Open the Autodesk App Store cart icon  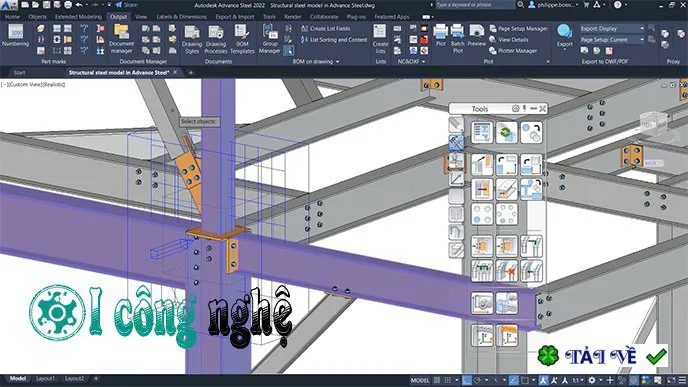pyautogui.click(x=586, y=5)
